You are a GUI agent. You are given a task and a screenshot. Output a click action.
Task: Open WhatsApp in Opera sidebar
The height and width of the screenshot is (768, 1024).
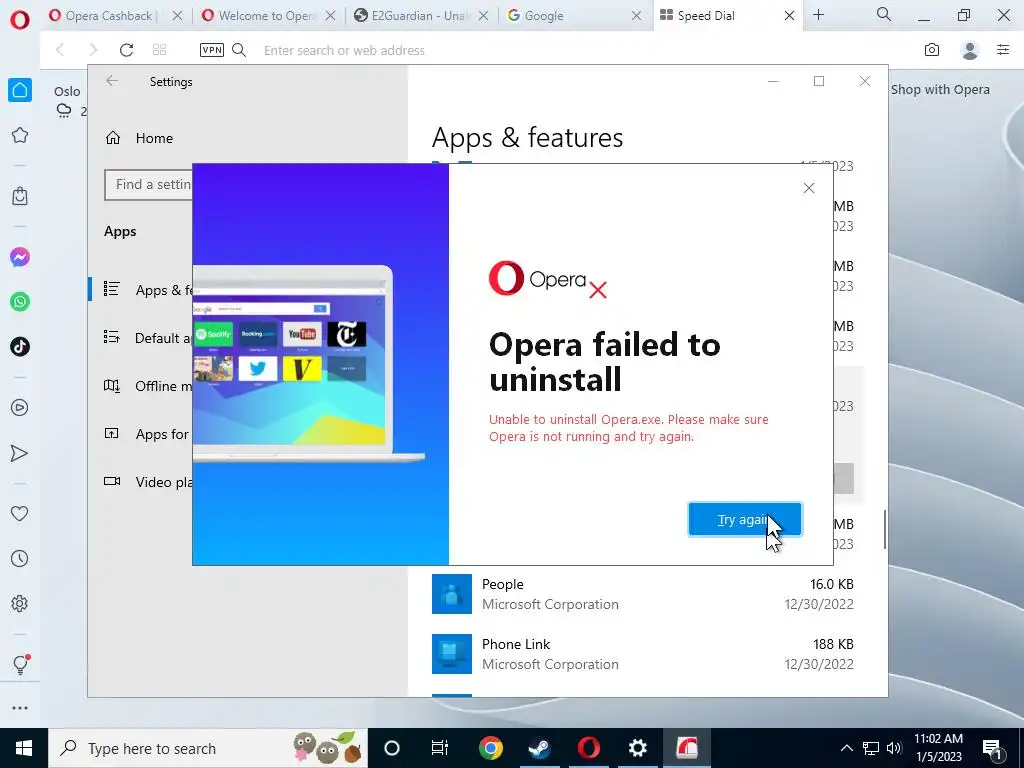pyautogui.click(x=20, y=302)
